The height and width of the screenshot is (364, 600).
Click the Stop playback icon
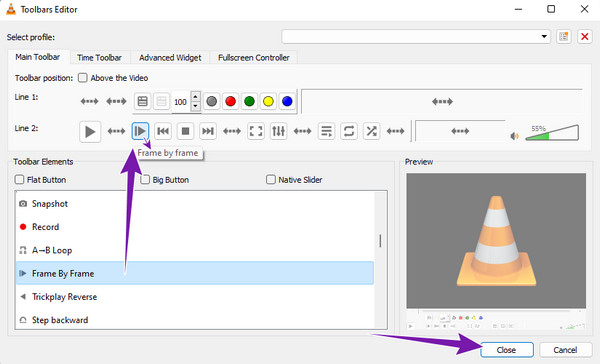(x=186, y=131)
